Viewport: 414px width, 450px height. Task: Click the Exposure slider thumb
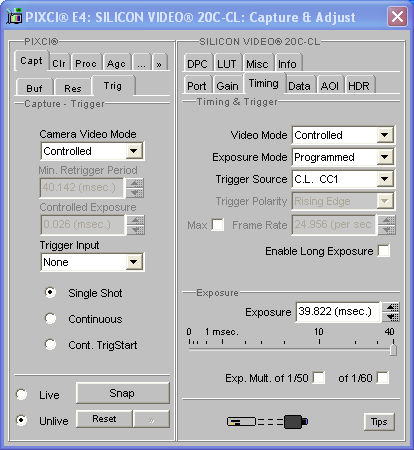coord(393,350)
